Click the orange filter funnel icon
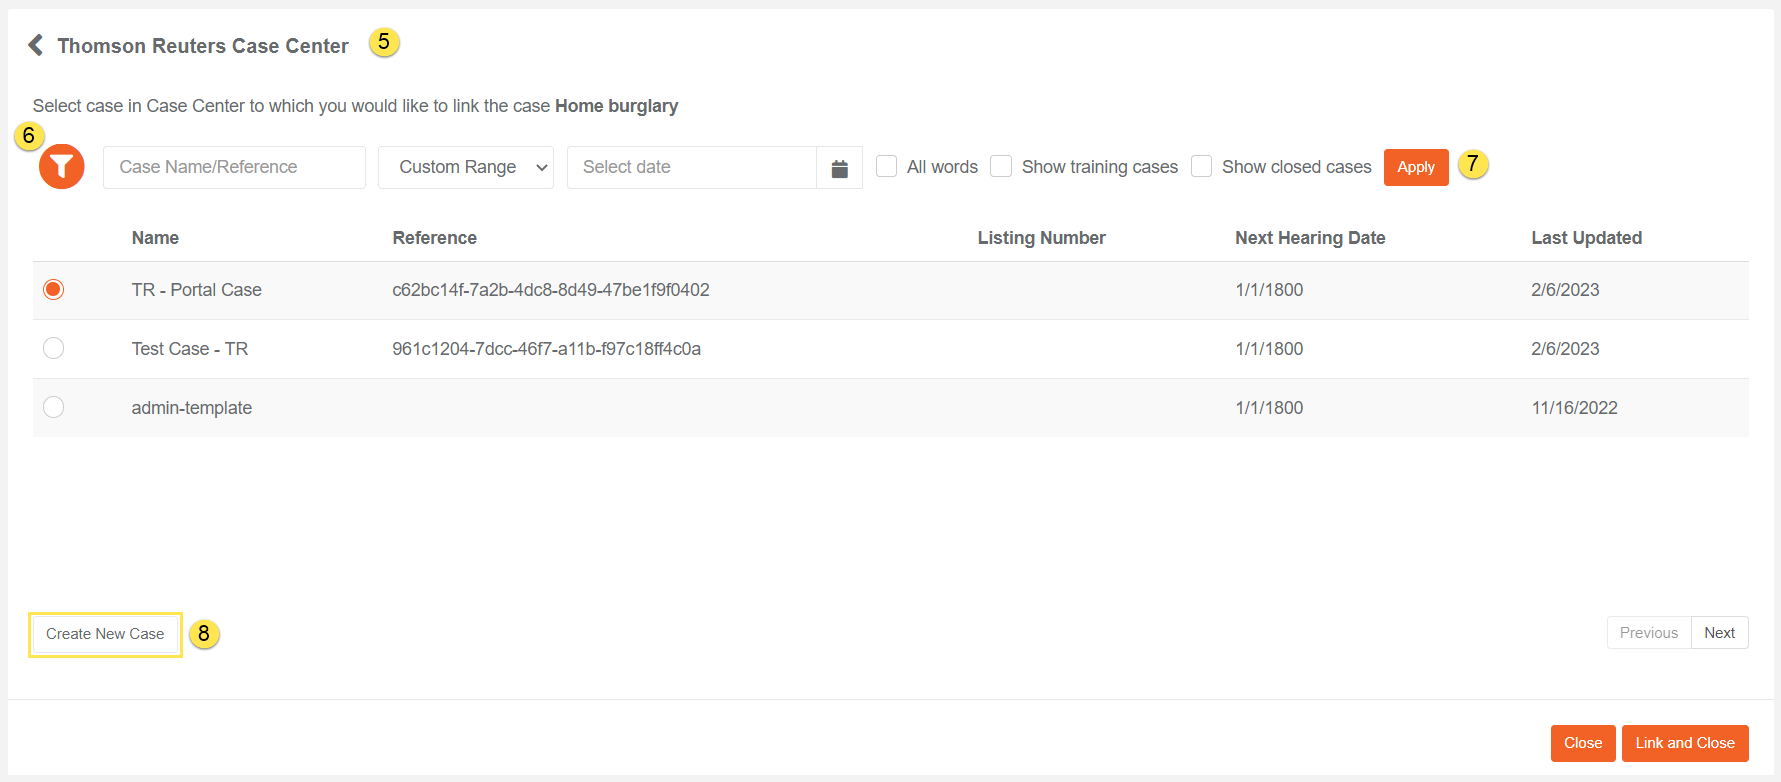 tap(61, 167)
